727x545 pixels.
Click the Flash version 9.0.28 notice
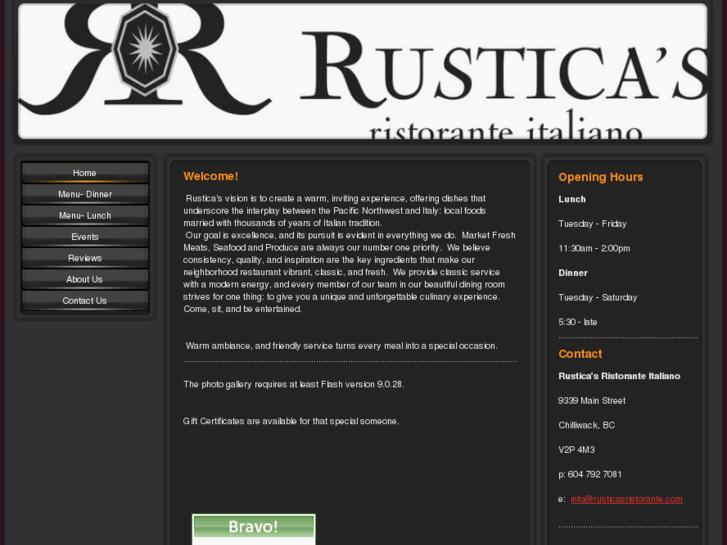(293, 384)
